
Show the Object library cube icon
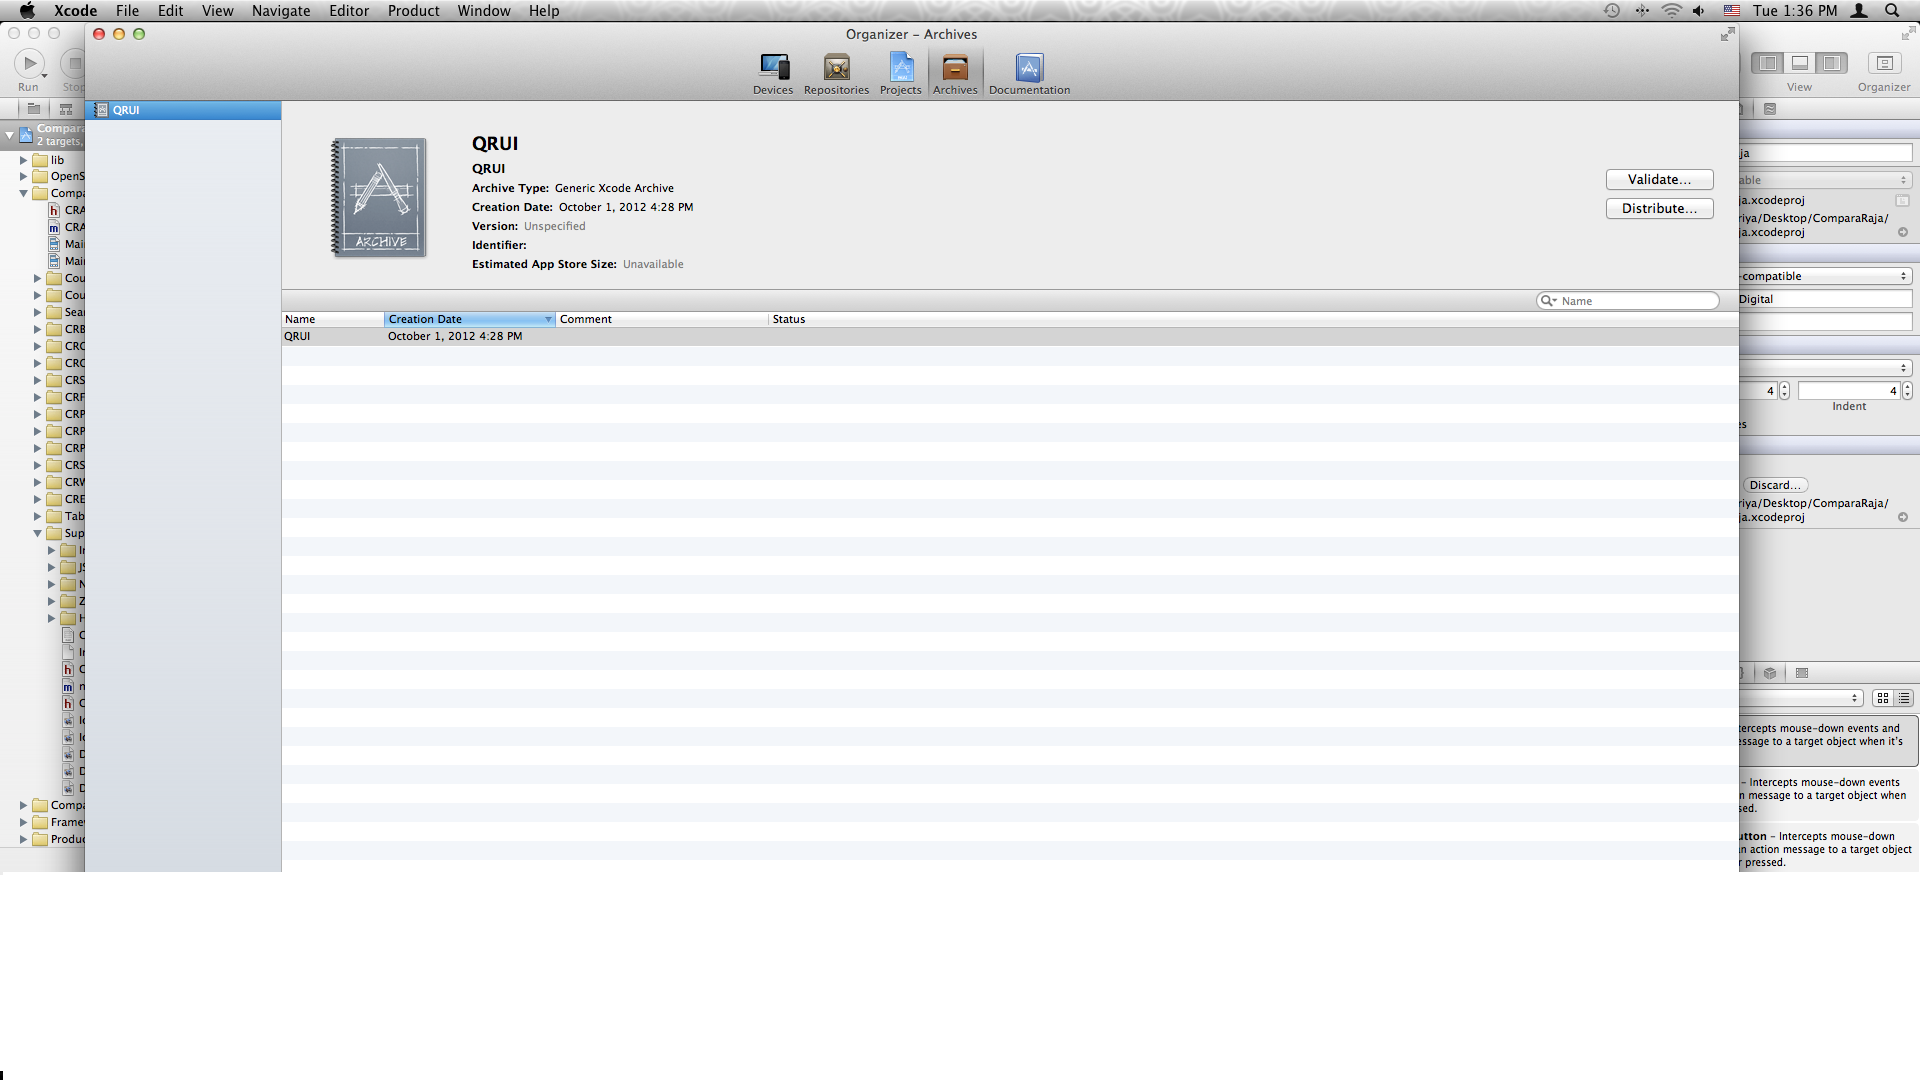1770,673
